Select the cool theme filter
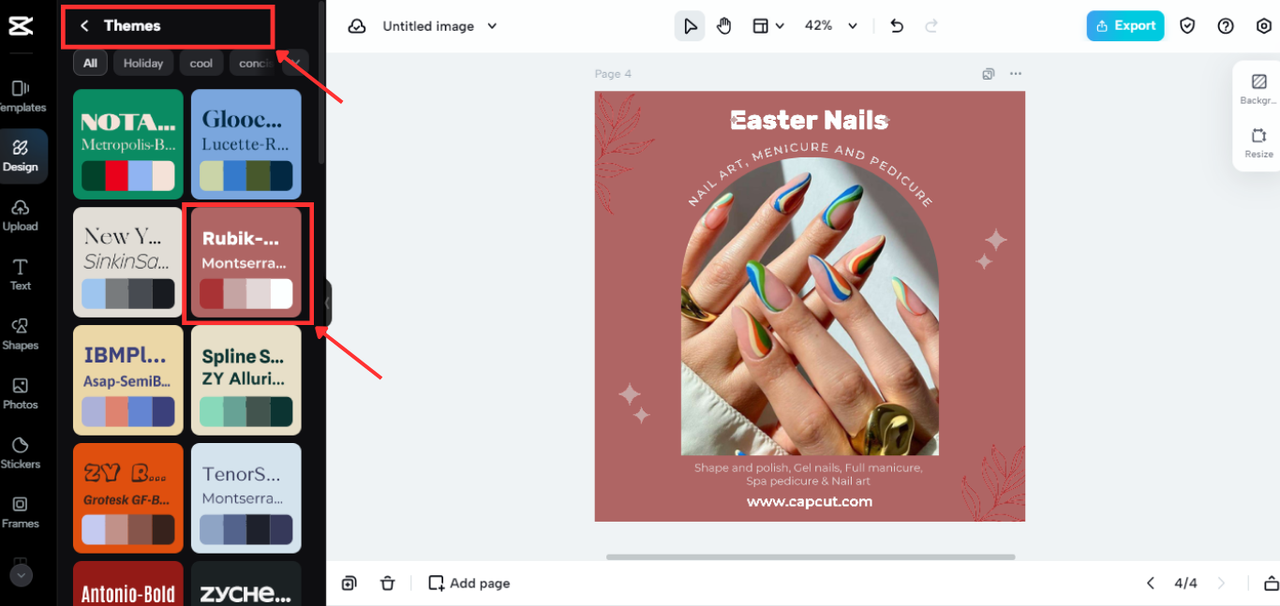 [201, 63]
